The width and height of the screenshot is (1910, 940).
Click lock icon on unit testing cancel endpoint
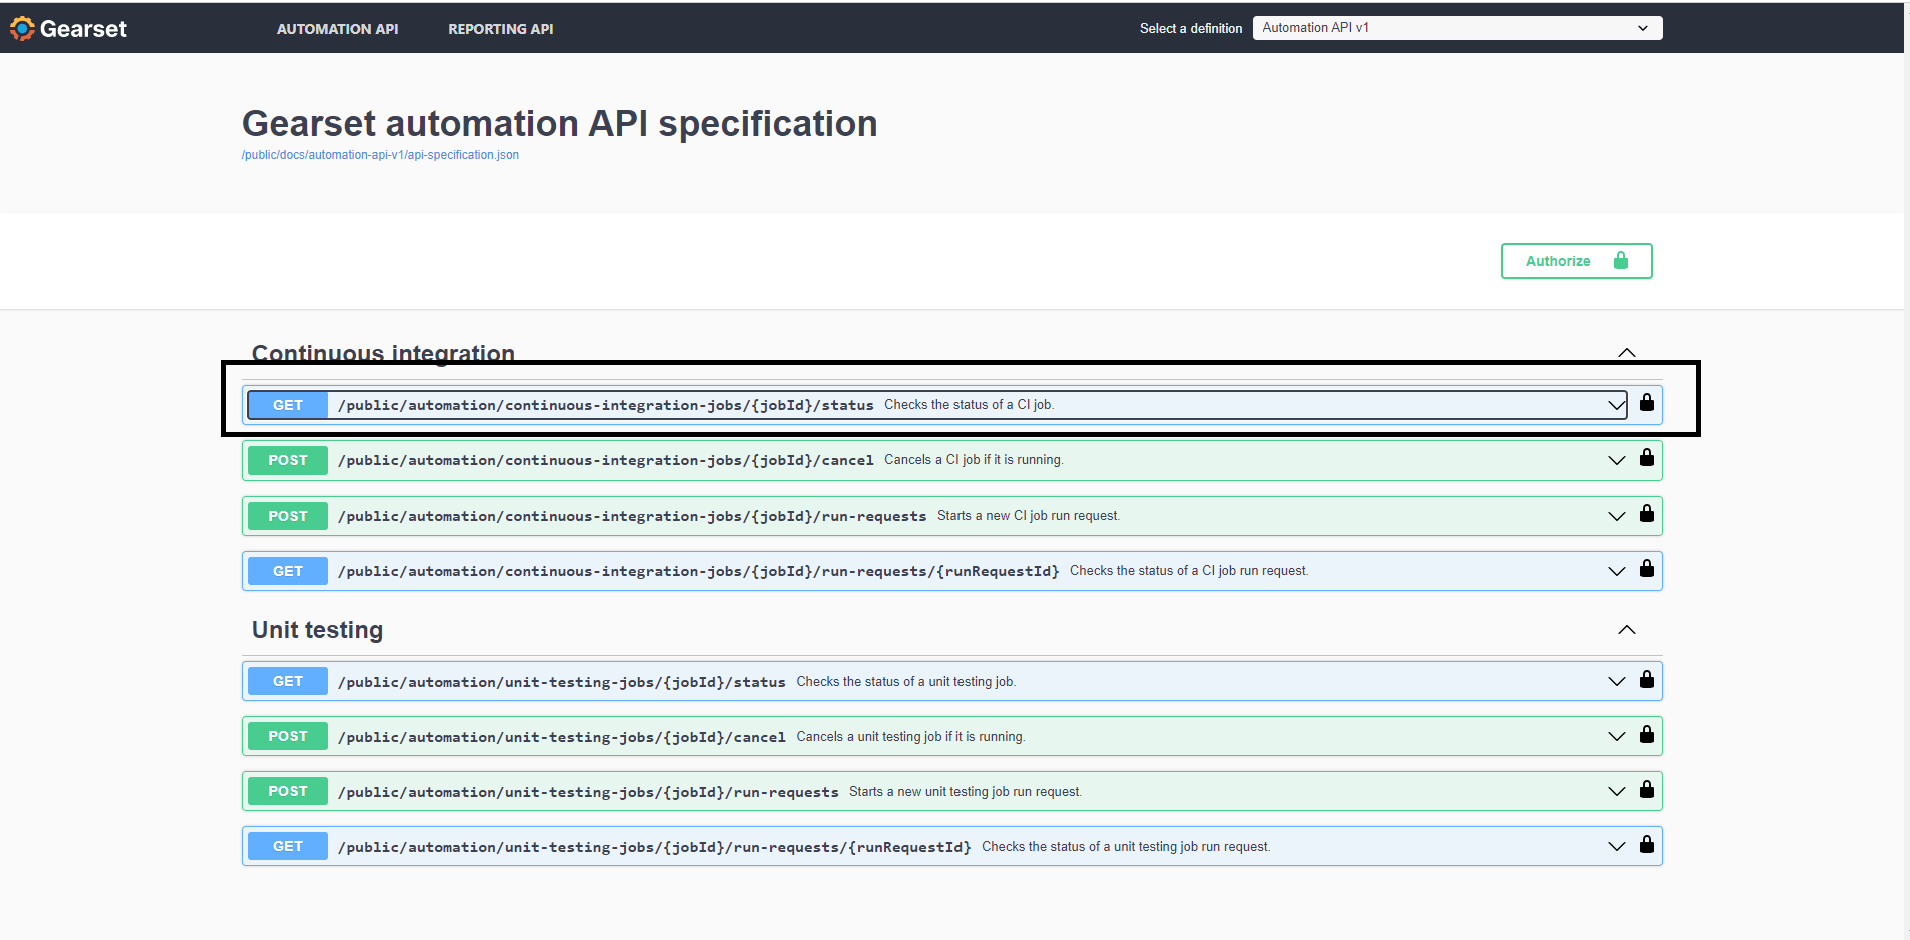[1646, 735]
